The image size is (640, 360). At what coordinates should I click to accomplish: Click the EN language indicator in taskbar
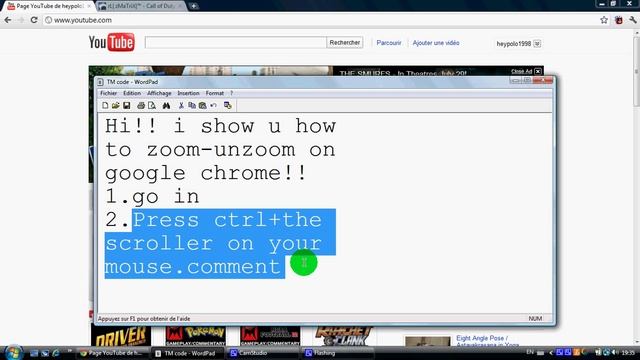click(530, 352)
